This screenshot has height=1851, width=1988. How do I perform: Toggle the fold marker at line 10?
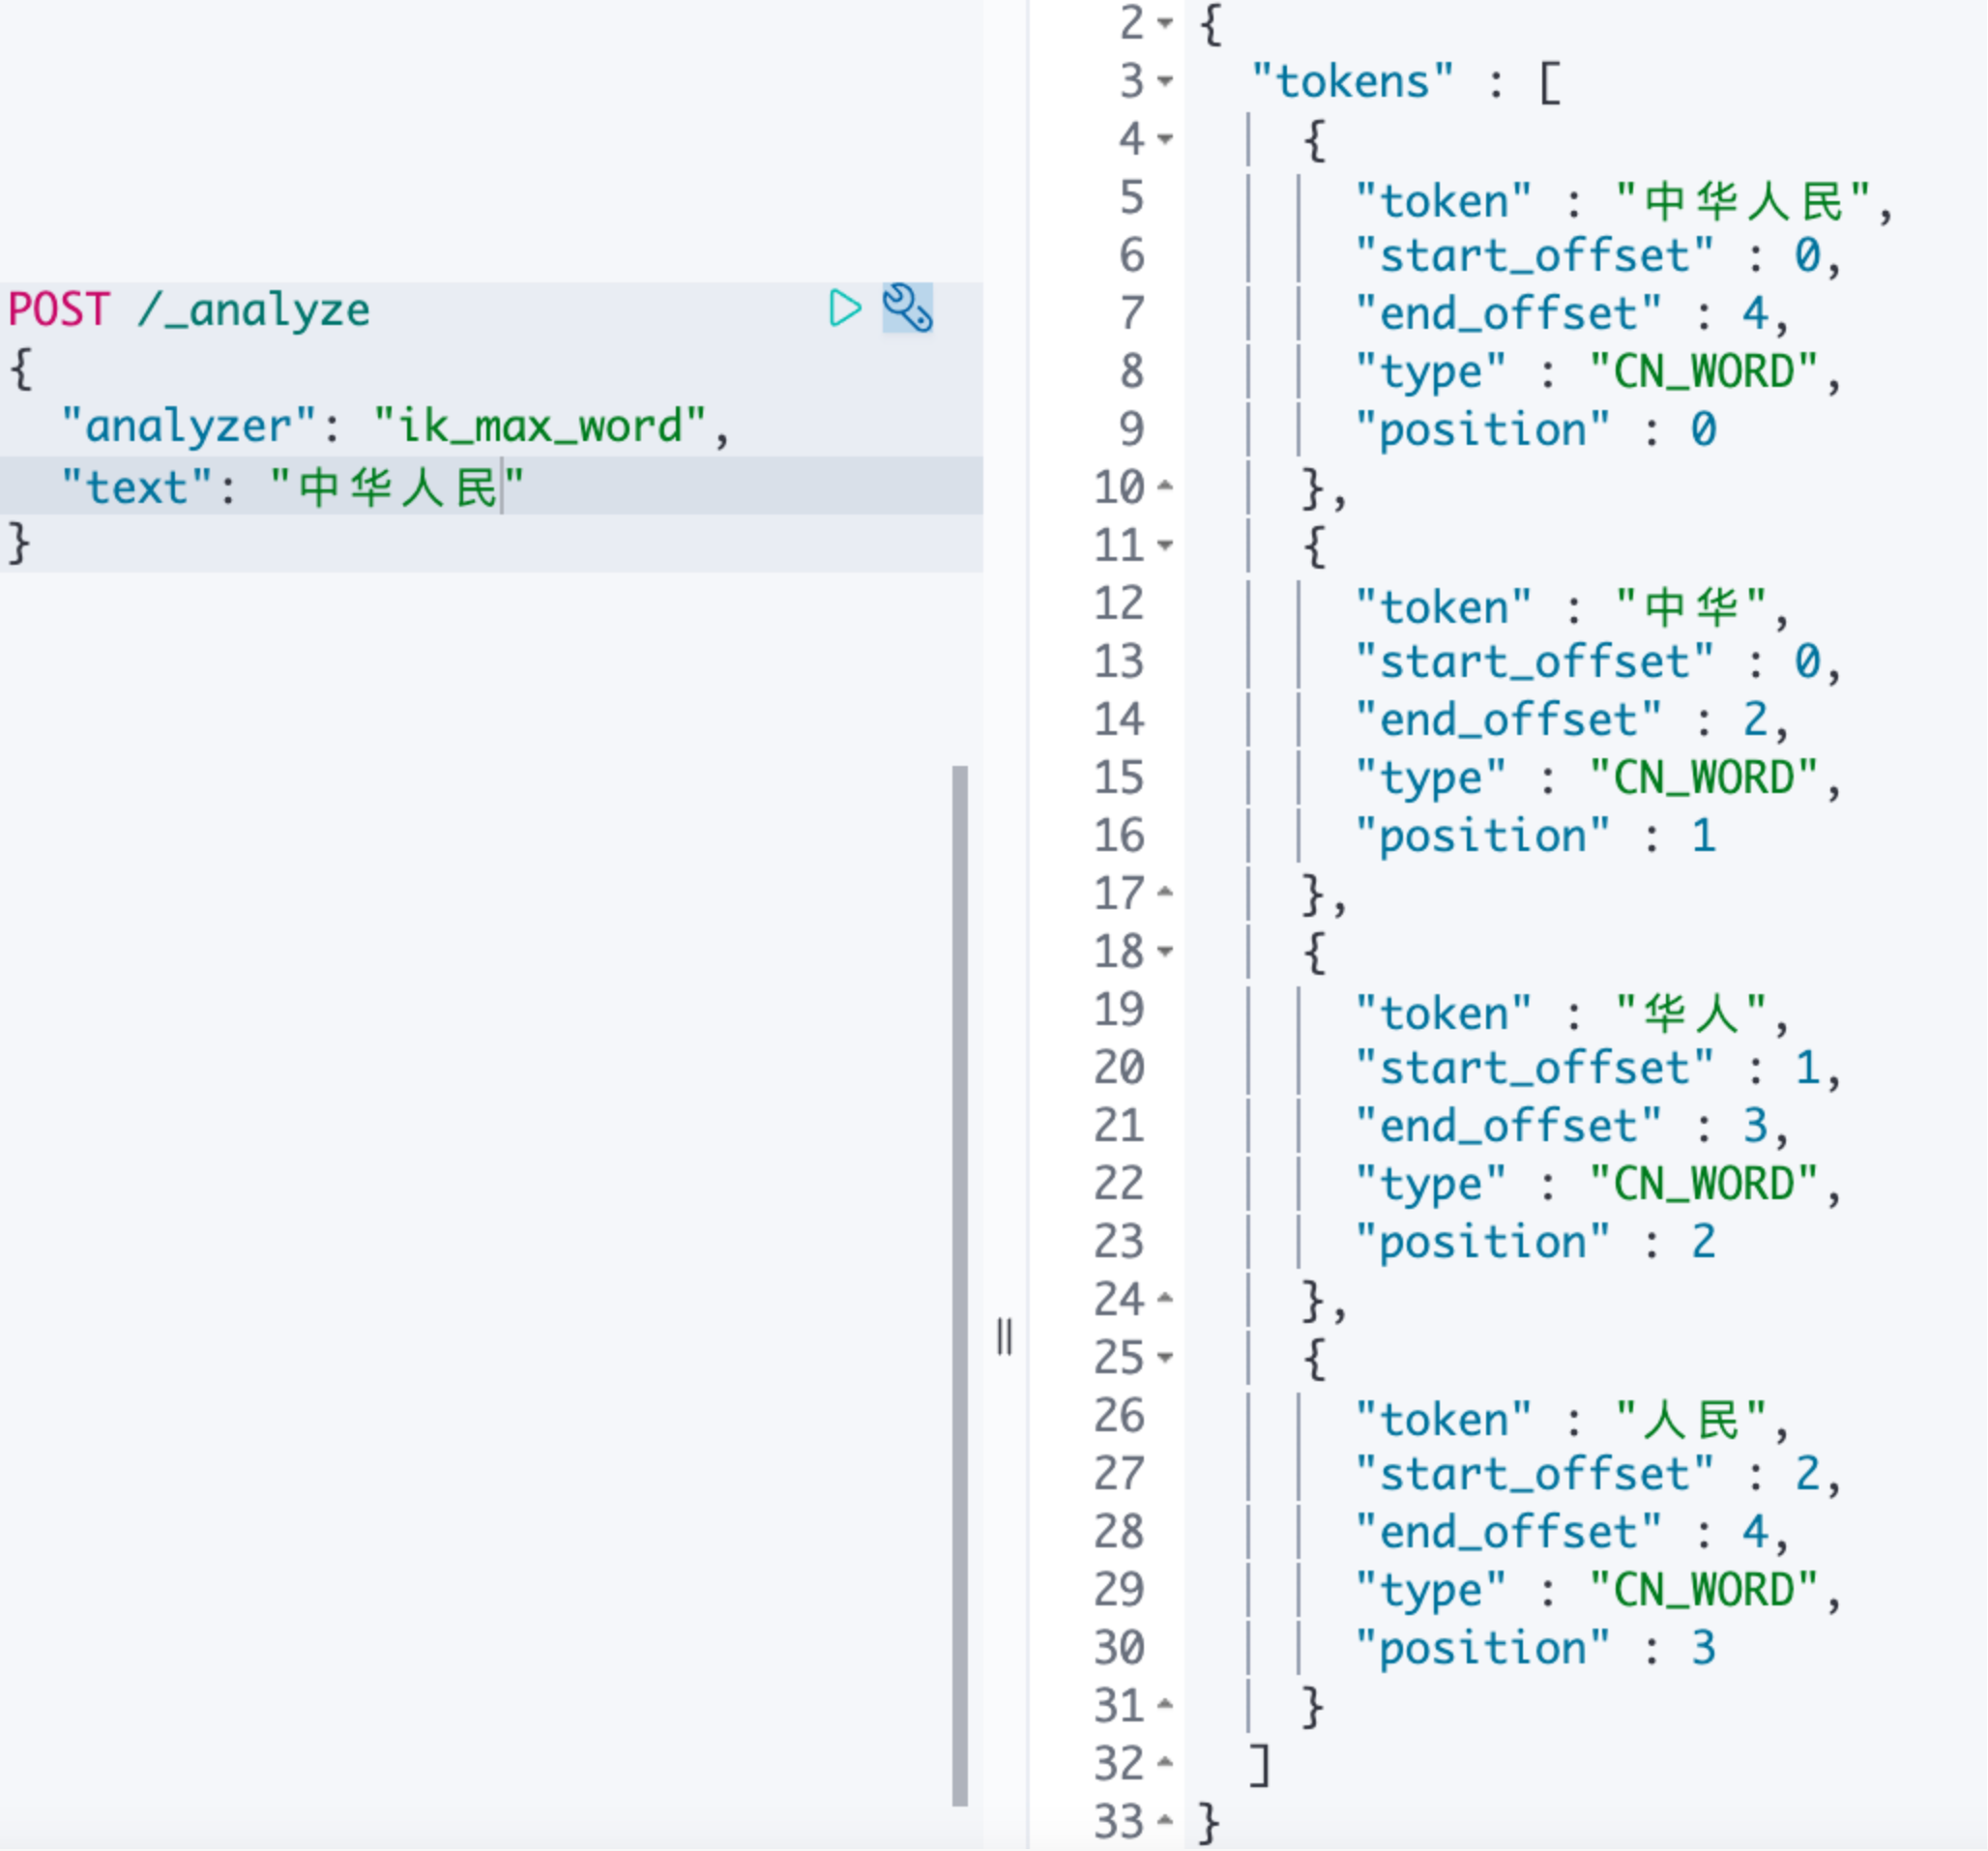coord(1165,487)
